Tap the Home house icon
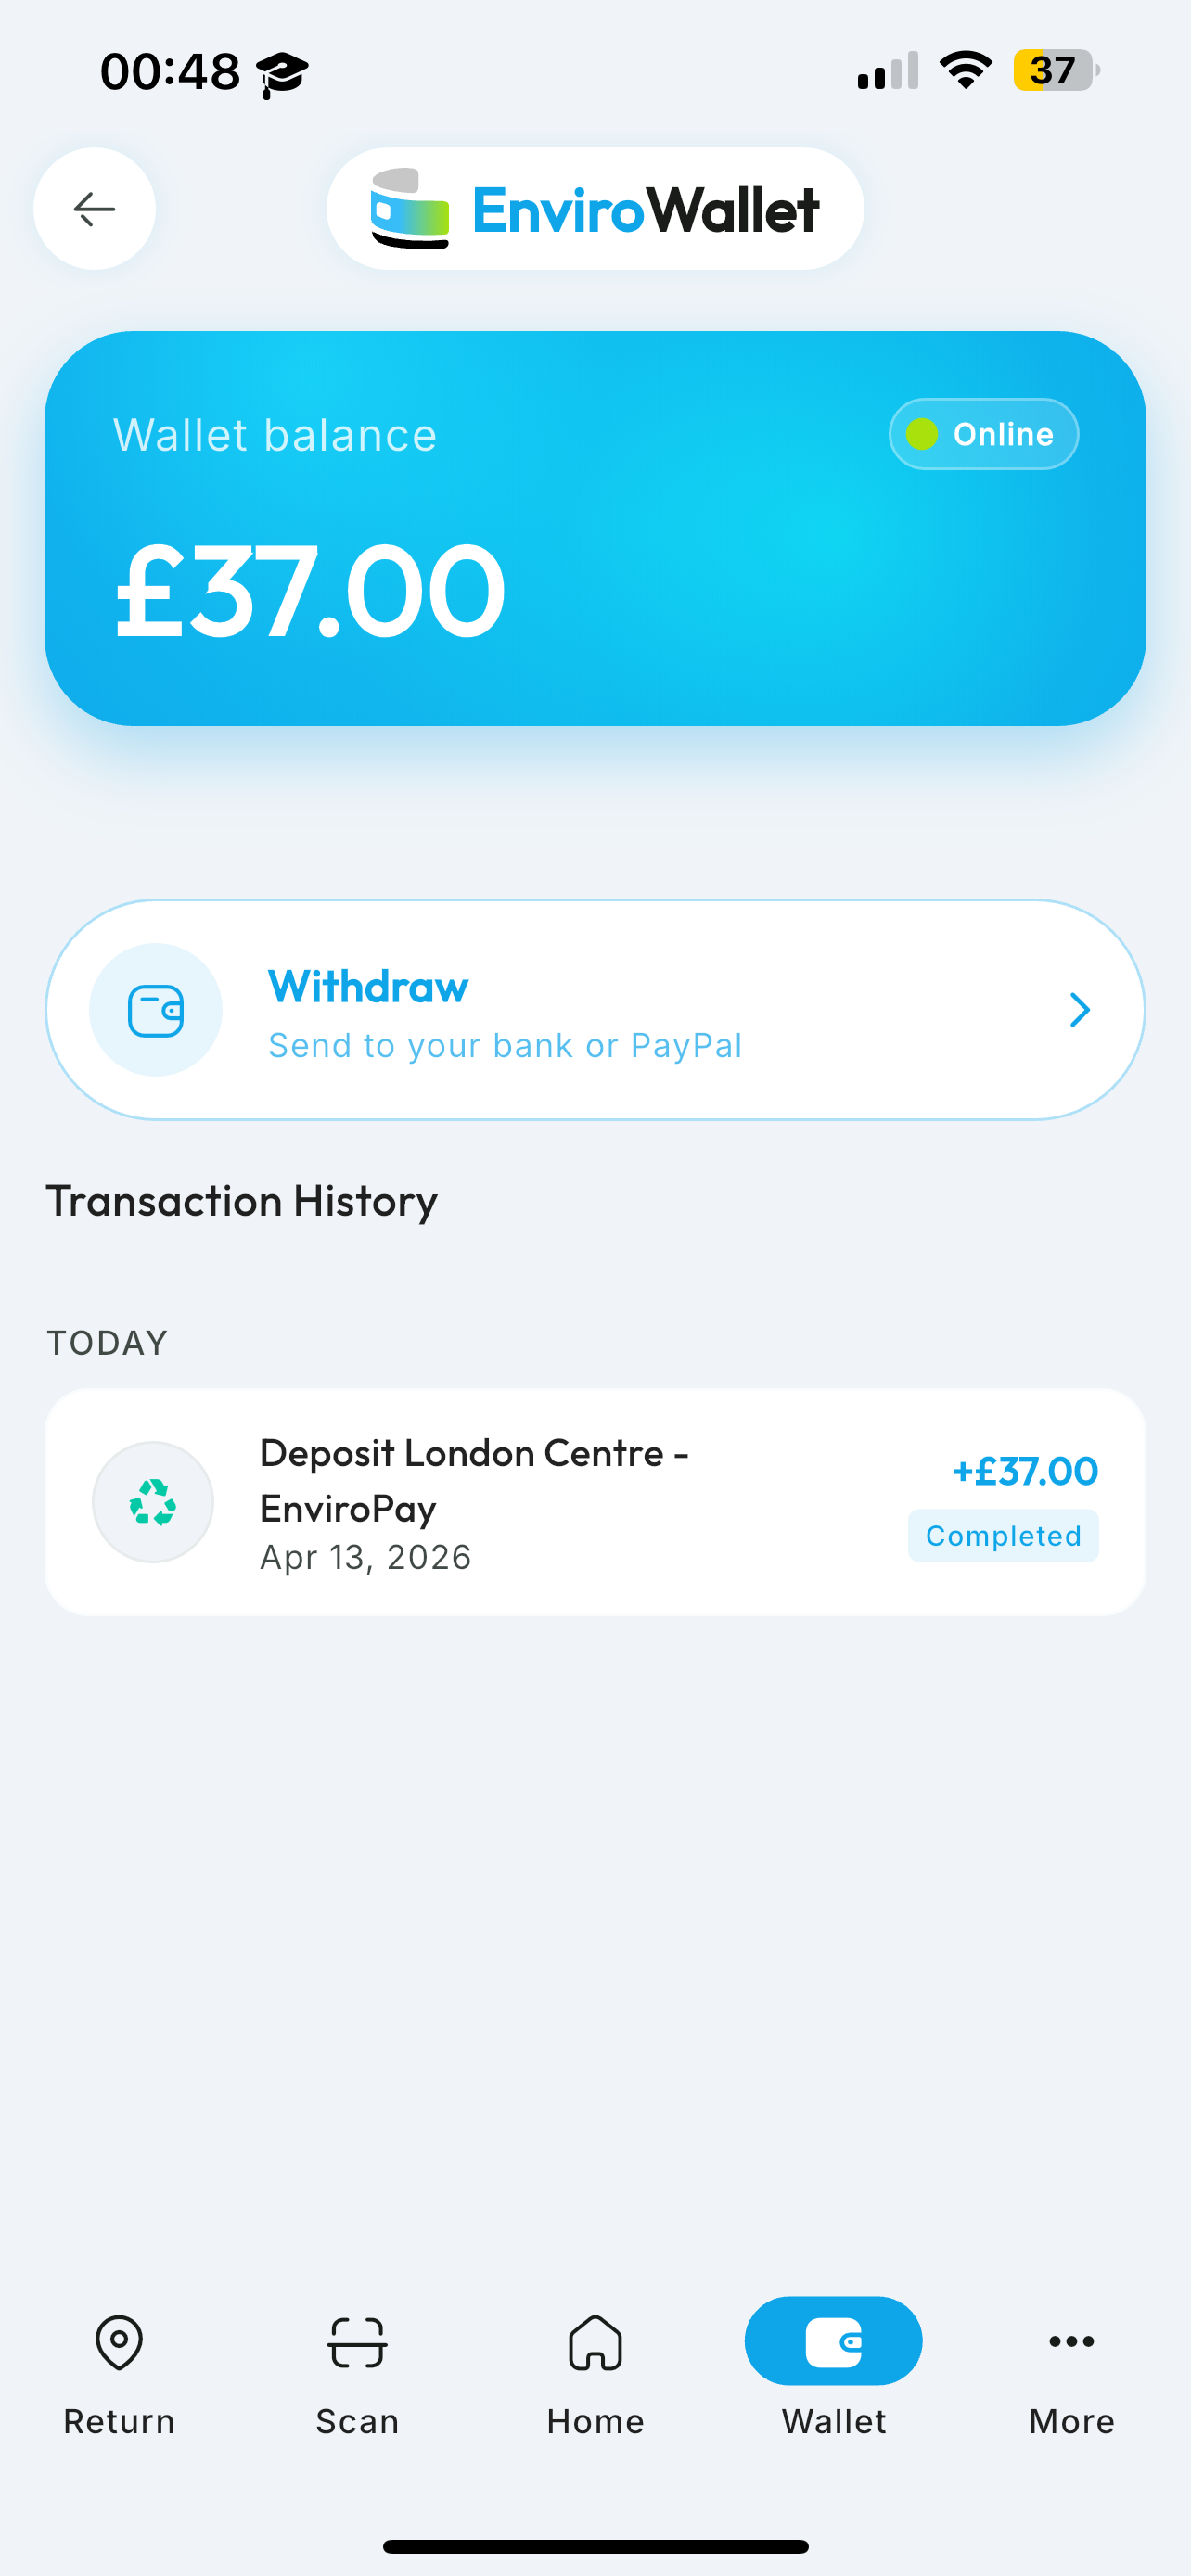This screenshot has width=1191, height=2576. (595, 2342)
